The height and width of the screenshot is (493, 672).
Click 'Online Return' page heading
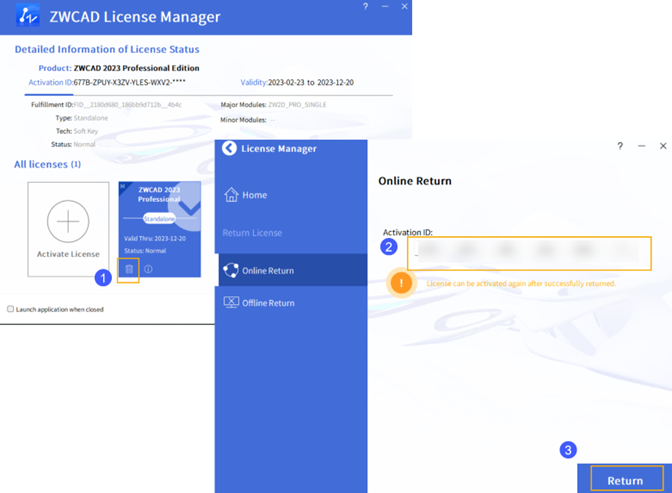pos(415,181)
